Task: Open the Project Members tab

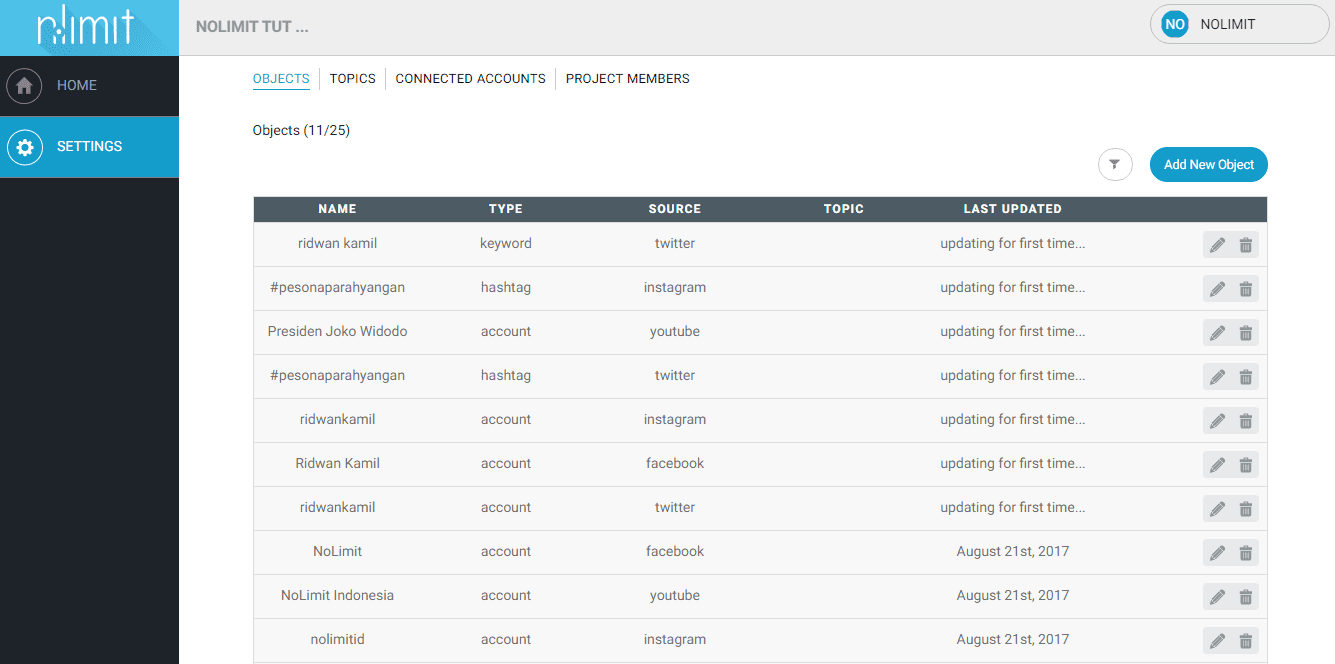Action: (628, 79)
